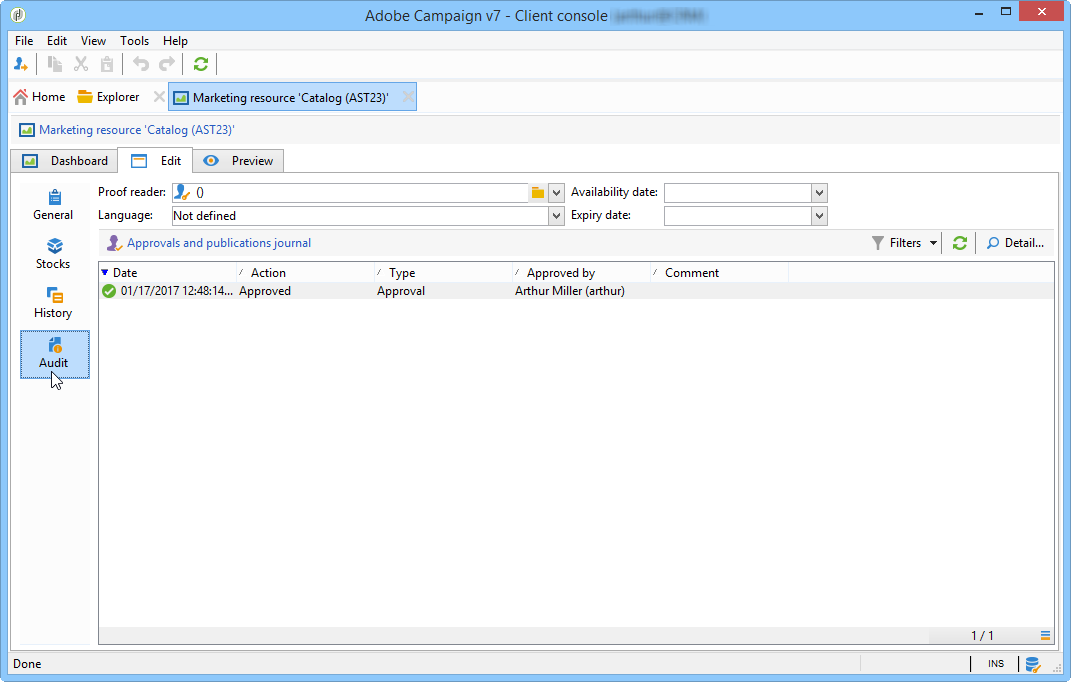
Task: Open the Help menu
Action: click(175, 41)
